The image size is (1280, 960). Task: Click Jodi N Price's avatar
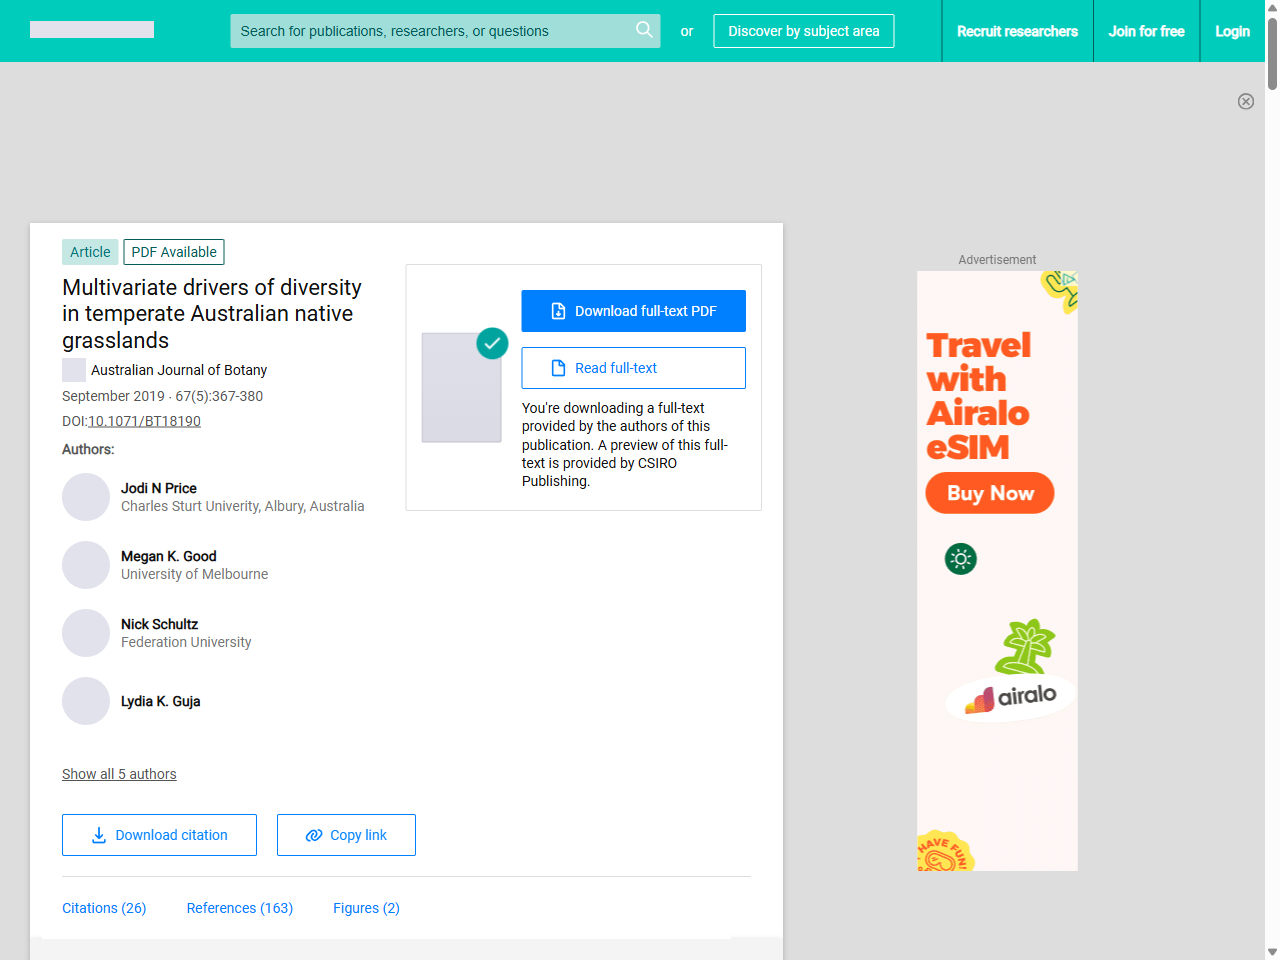coord(86,497)
